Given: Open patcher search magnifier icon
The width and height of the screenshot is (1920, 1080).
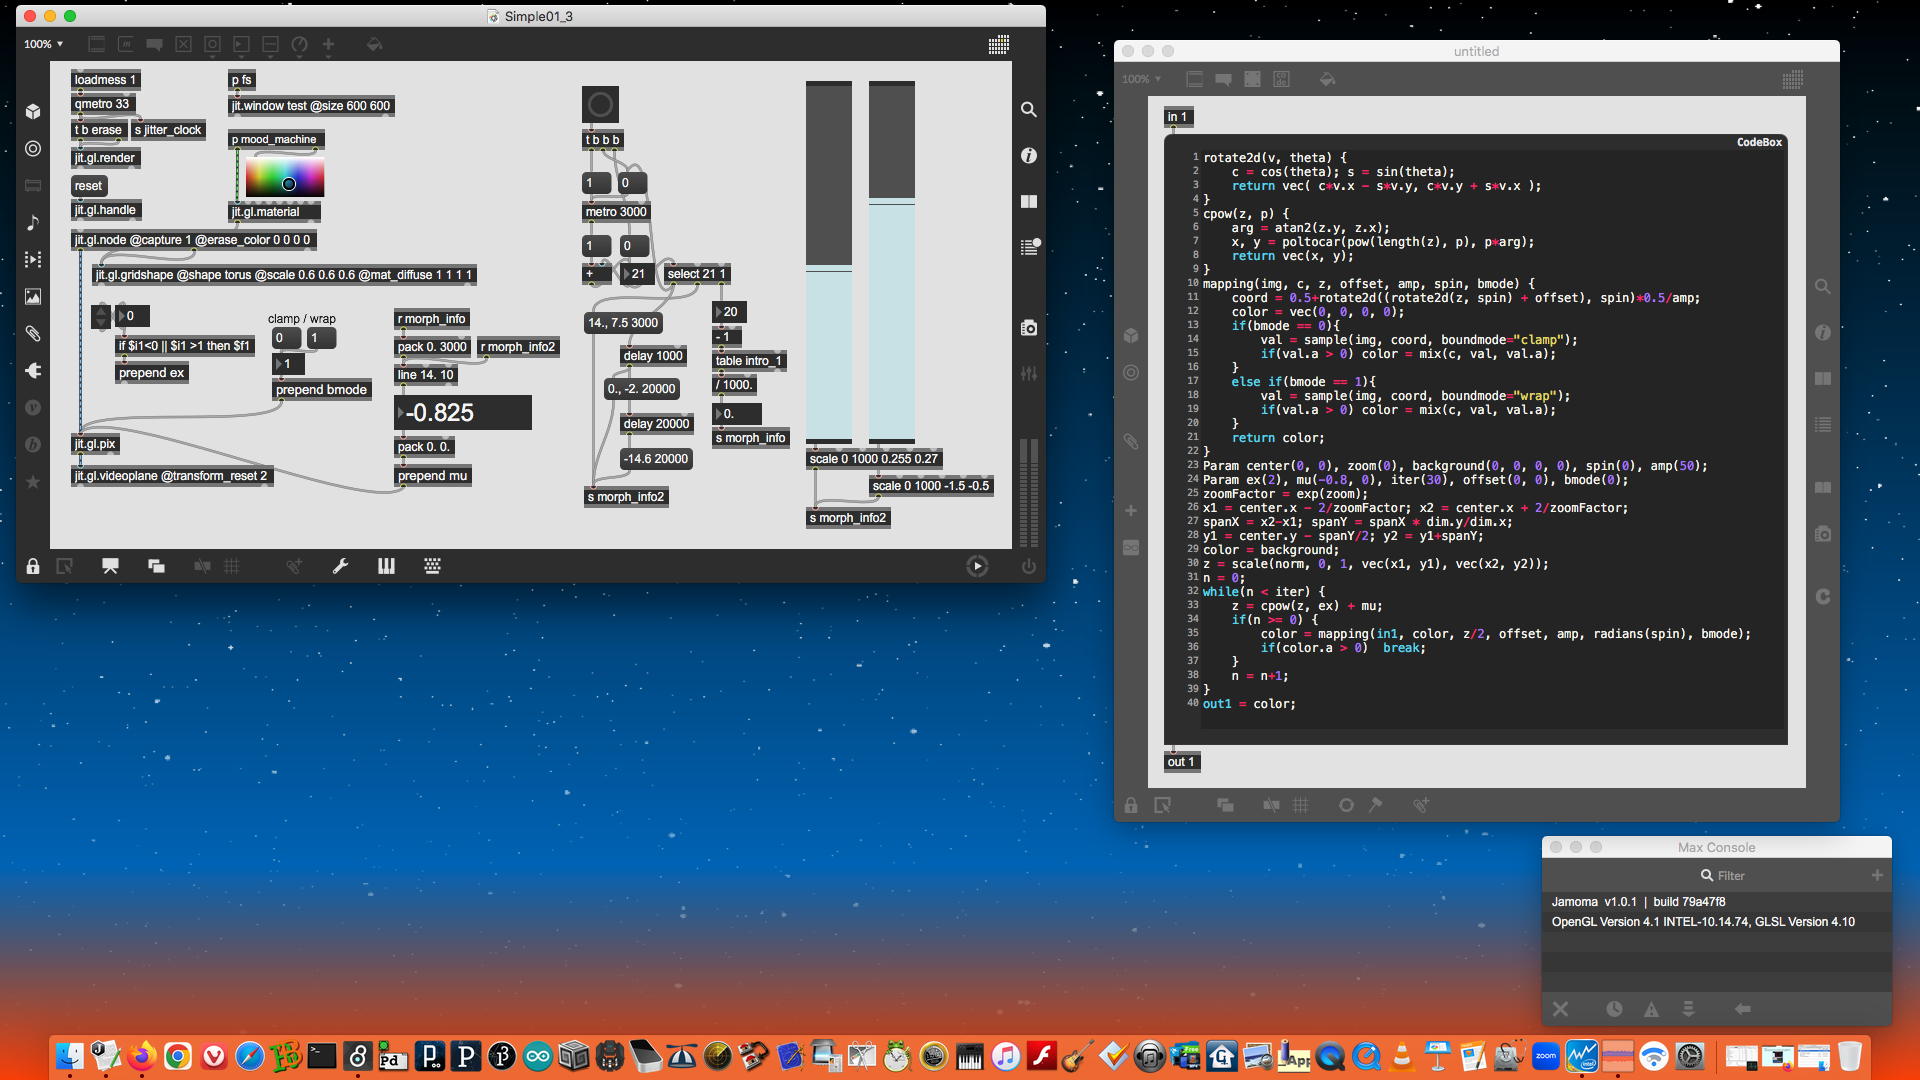Looking at the screenshot, I should [1028, 109].
